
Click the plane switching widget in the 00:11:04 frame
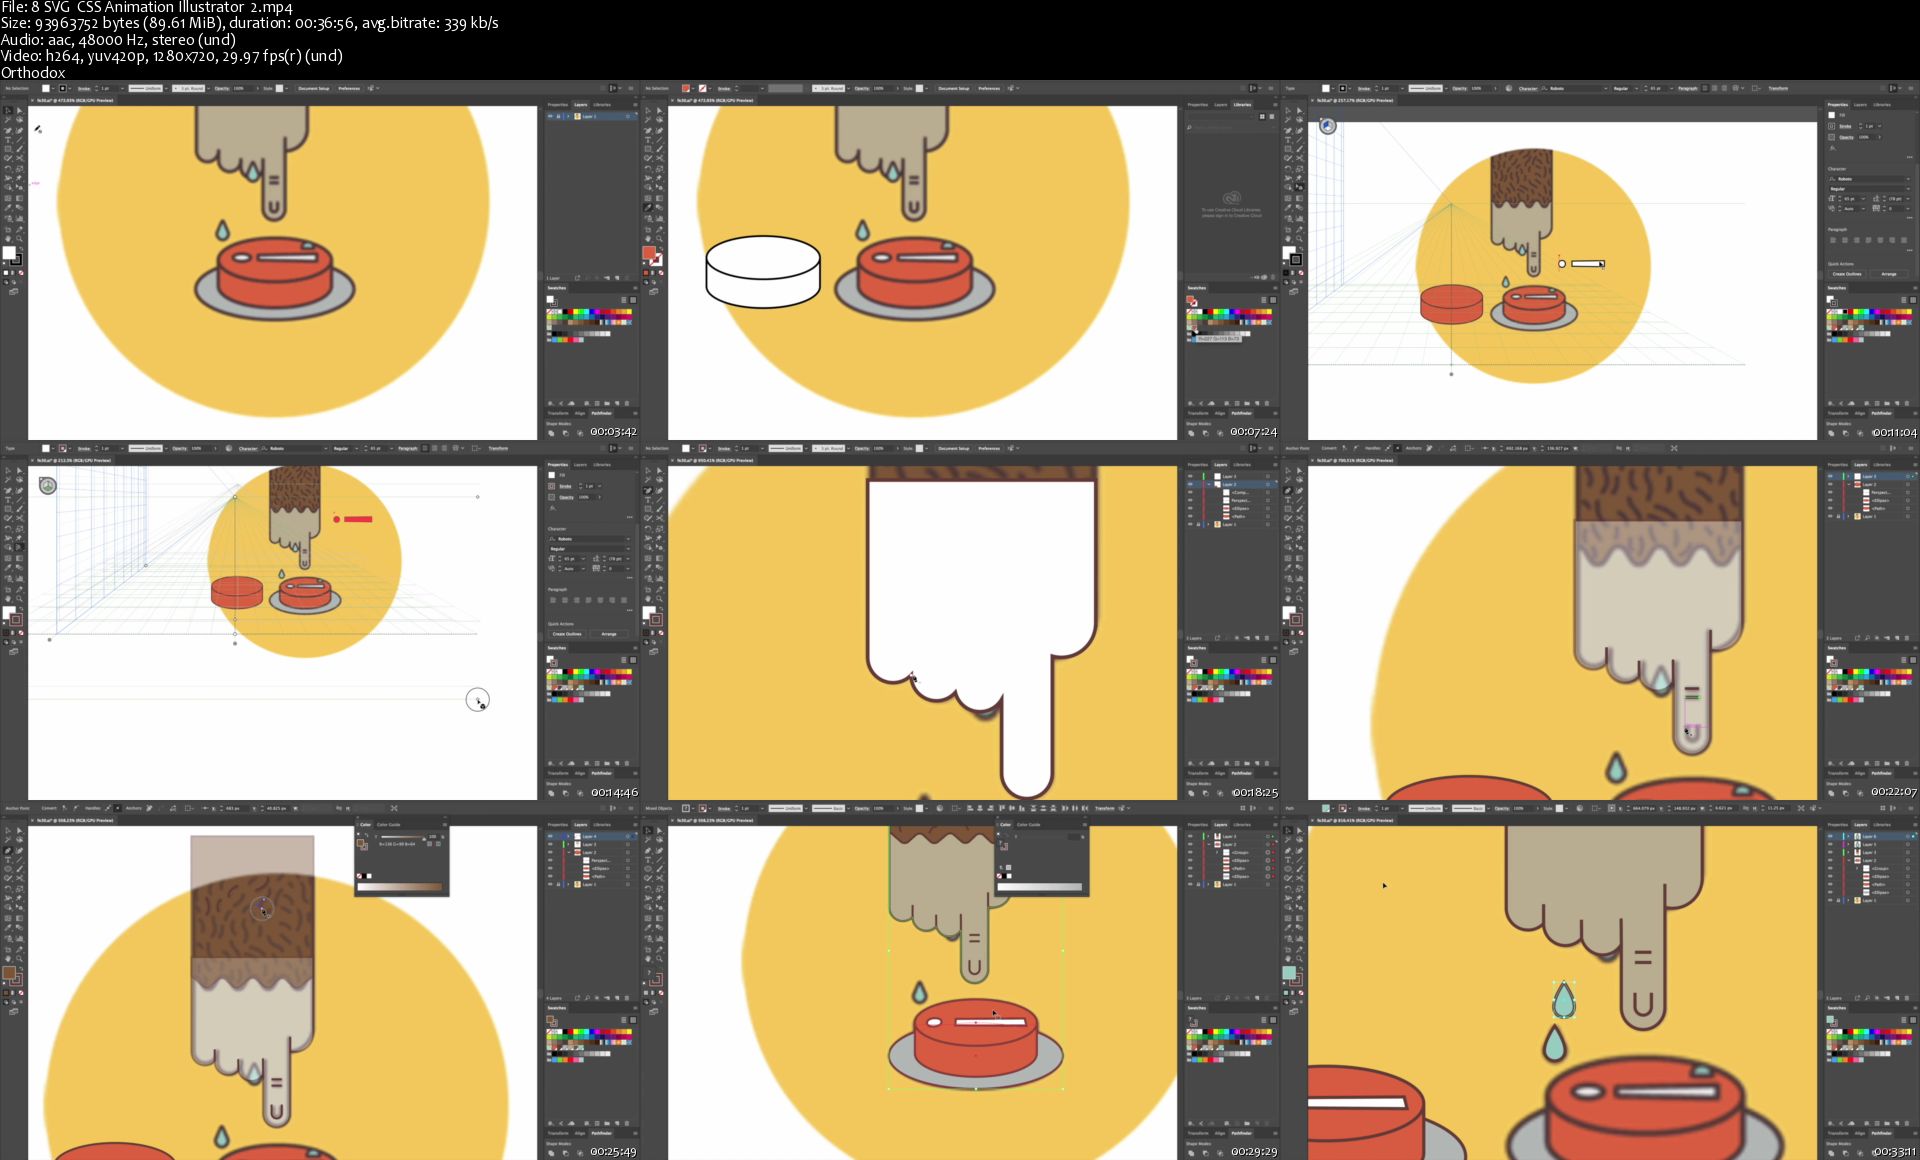coord(1328,126)
